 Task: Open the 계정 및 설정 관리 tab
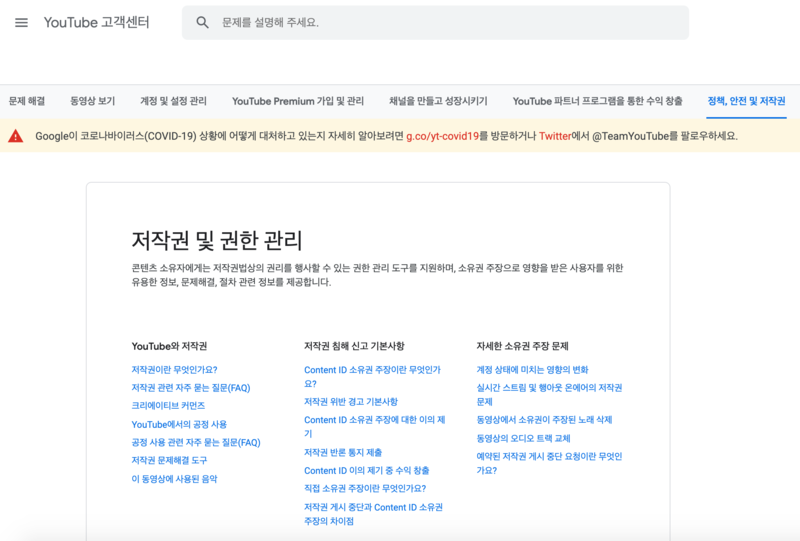point(173,101)
